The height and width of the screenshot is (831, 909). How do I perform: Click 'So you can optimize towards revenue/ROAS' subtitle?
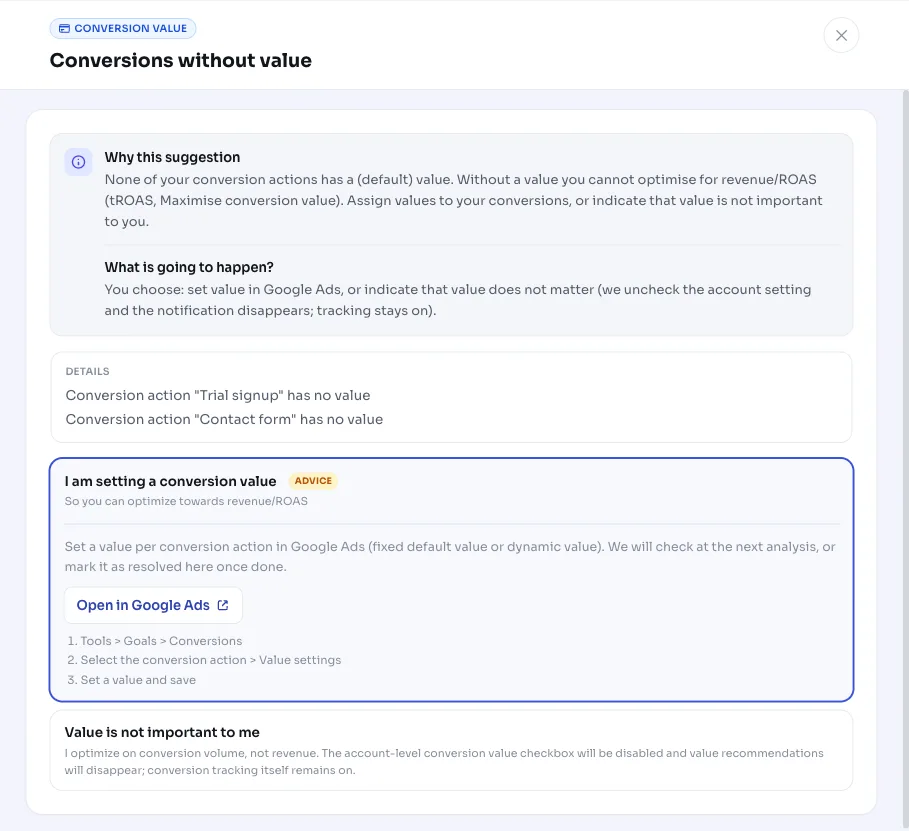click(186, 501)
